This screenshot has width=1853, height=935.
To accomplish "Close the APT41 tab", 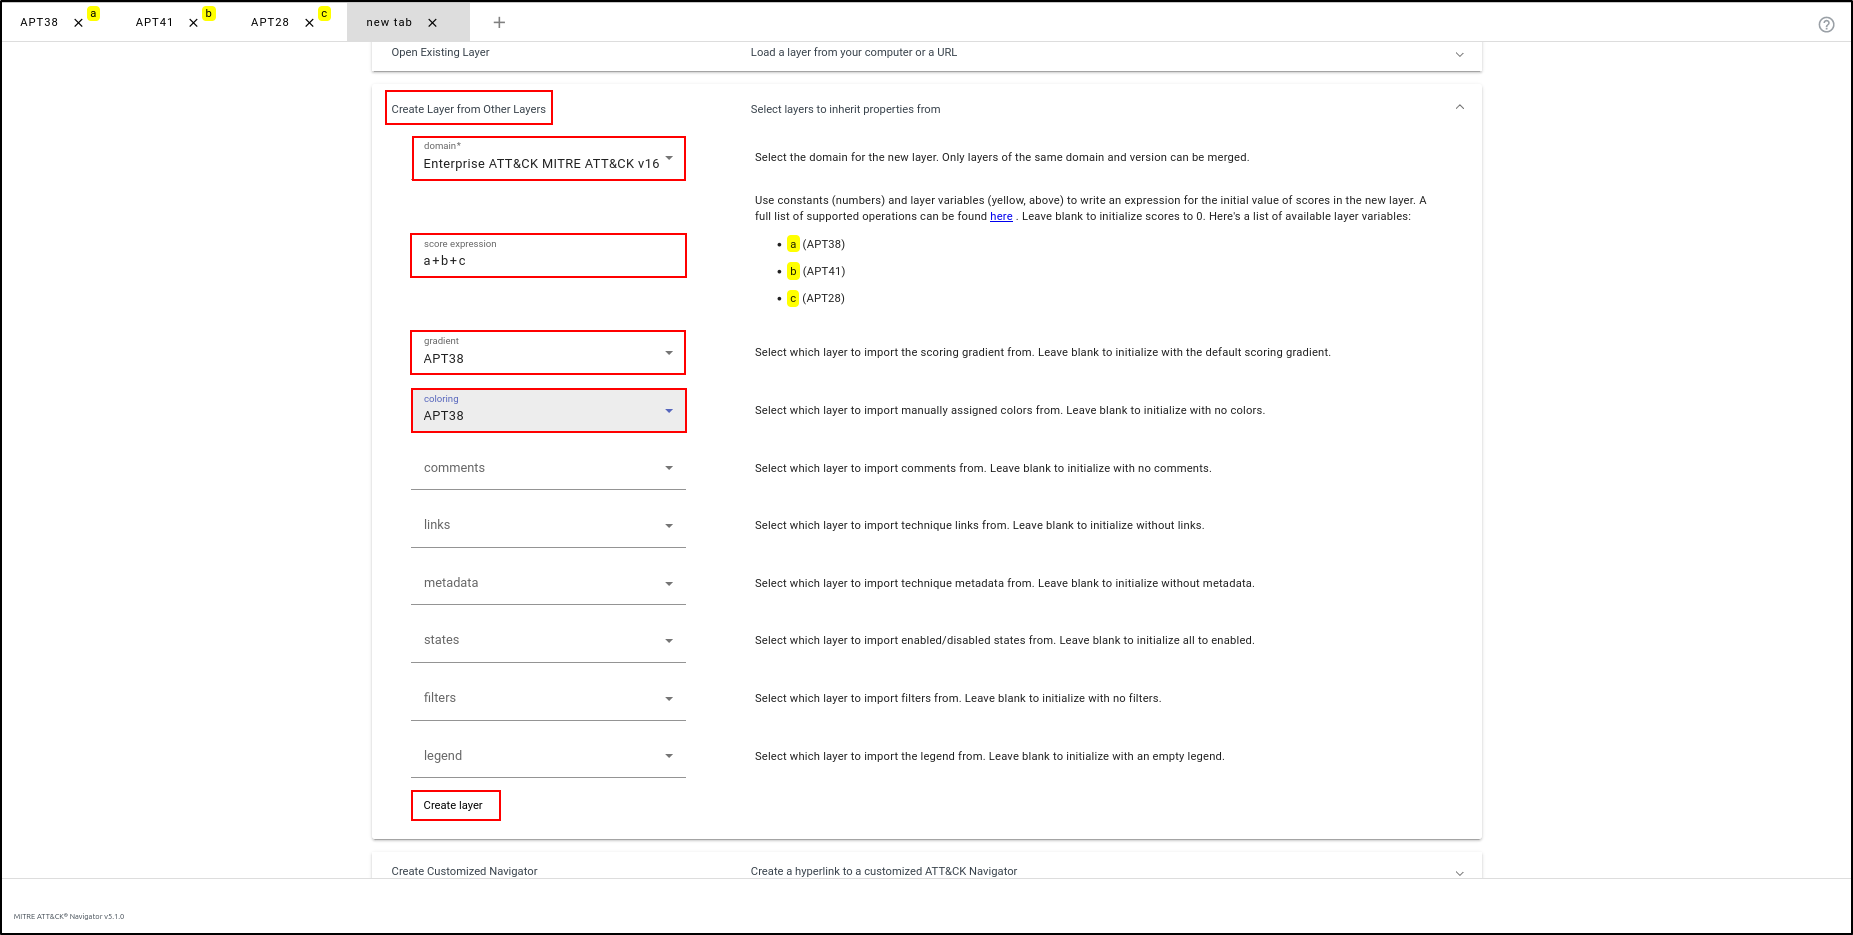I will click(193, 23).
